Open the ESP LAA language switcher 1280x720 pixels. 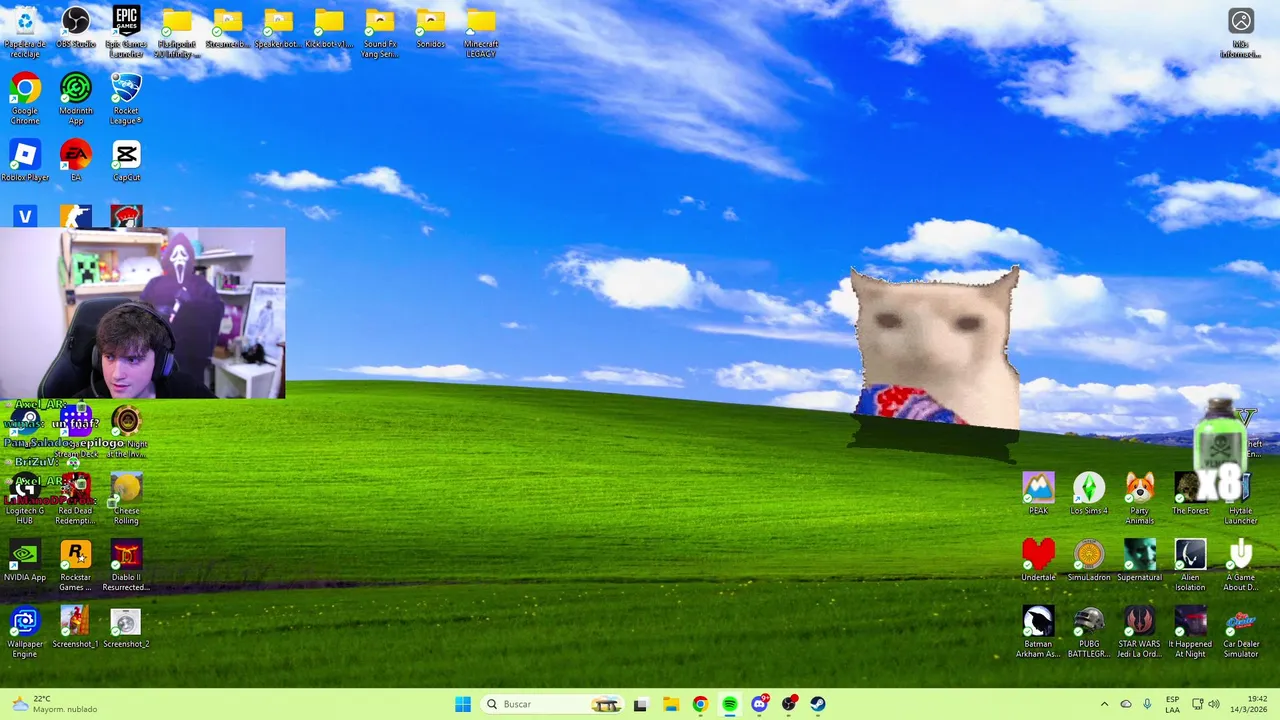coord(1172,704)
